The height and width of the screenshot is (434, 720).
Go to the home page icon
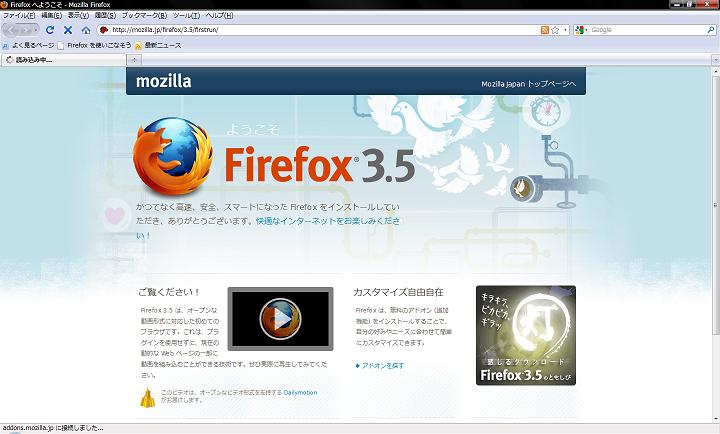click(x=86, y=30)
